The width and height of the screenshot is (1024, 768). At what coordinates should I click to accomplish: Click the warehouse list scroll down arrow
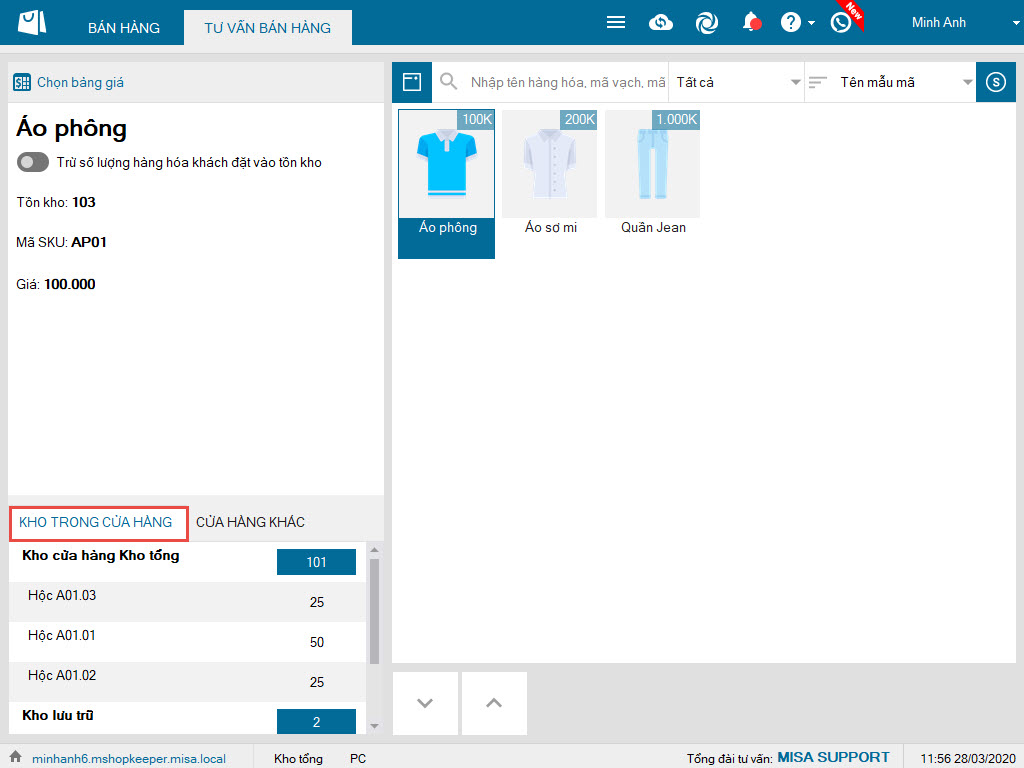(374, 726)
